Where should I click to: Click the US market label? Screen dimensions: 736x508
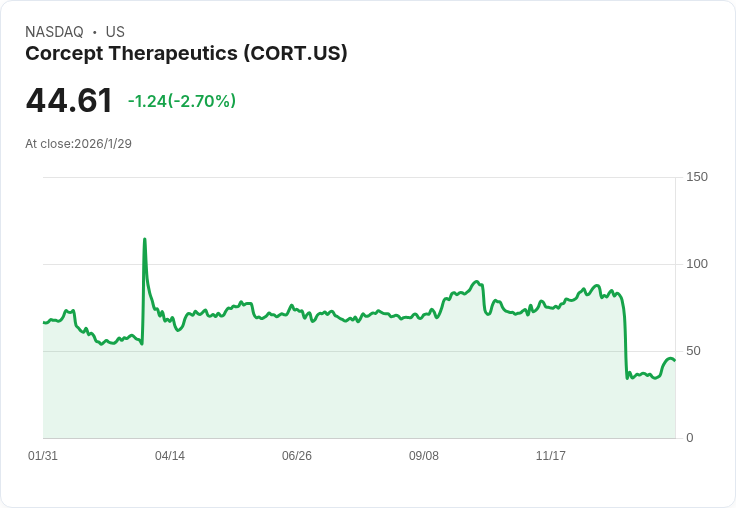[x=115, y=32]
